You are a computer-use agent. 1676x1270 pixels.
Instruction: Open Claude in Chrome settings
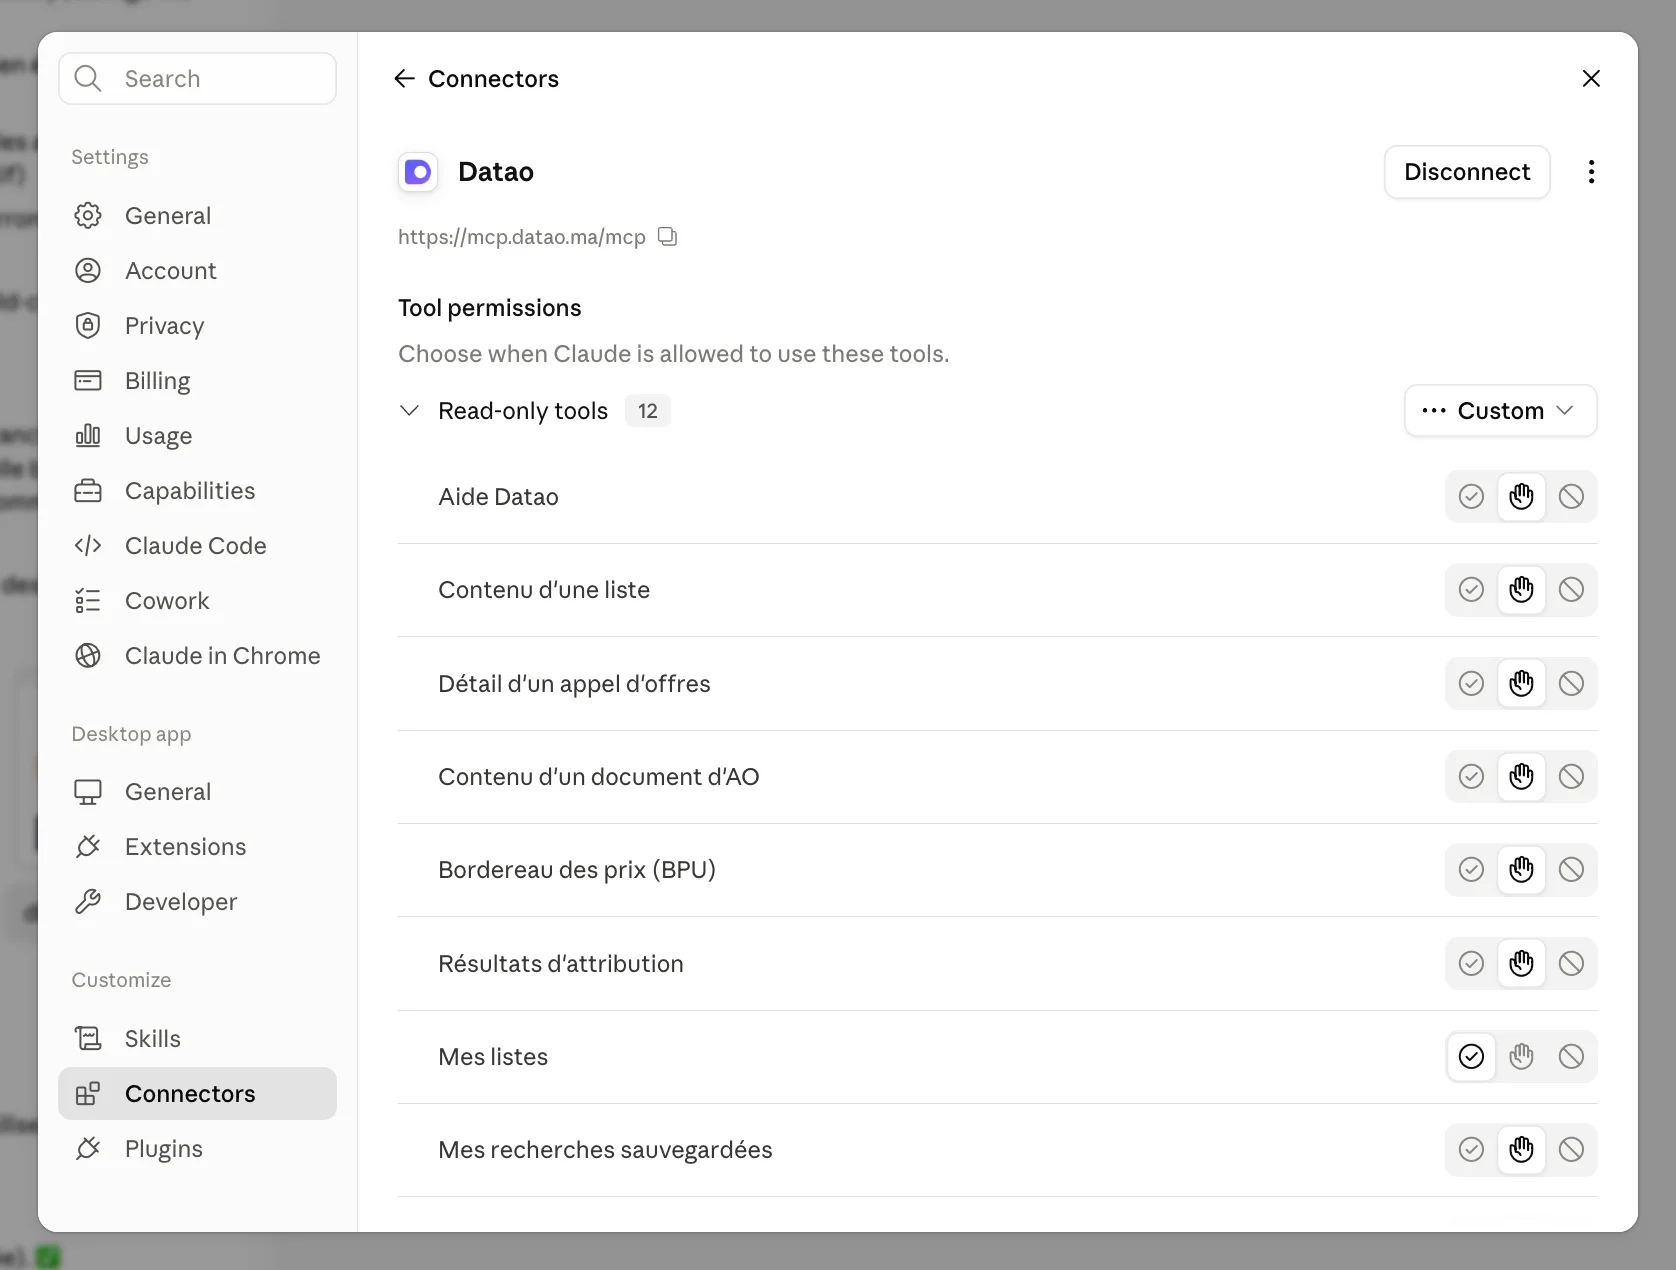coord(198,656)
